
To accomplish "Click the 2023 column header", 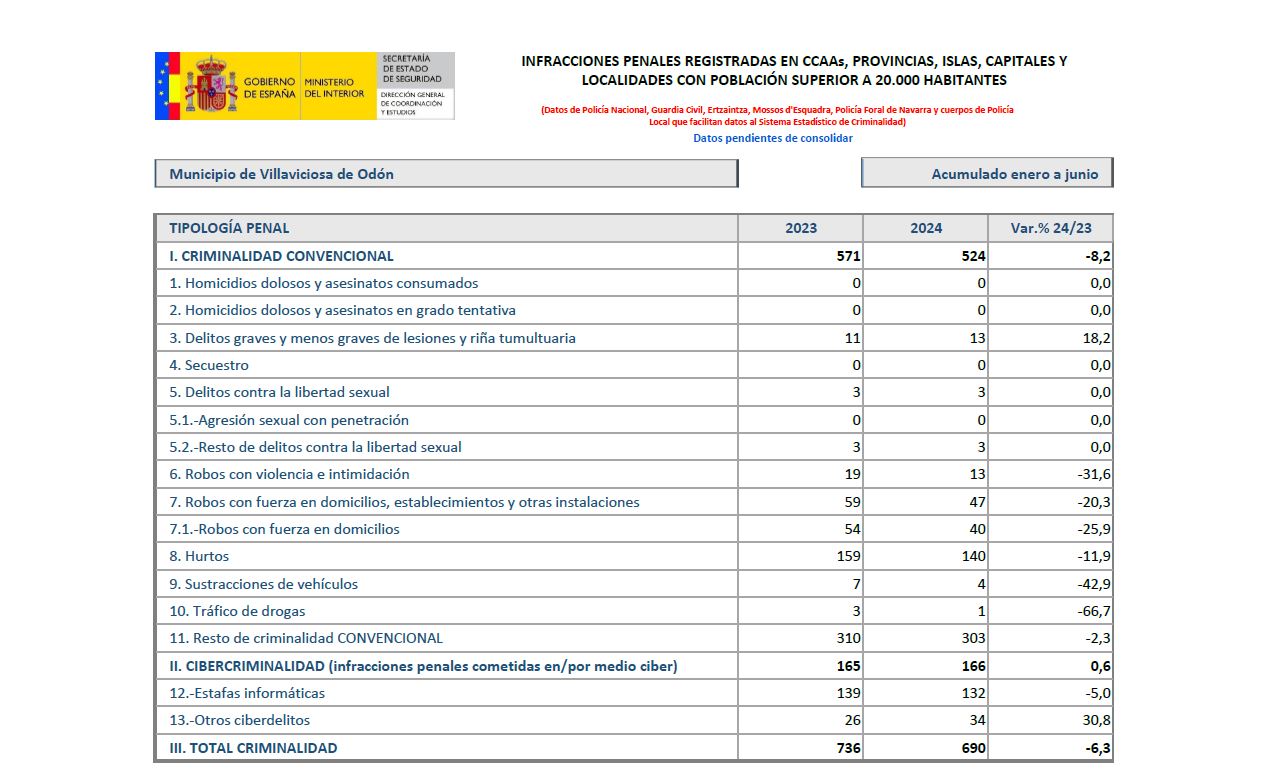I will click(800, 228).
